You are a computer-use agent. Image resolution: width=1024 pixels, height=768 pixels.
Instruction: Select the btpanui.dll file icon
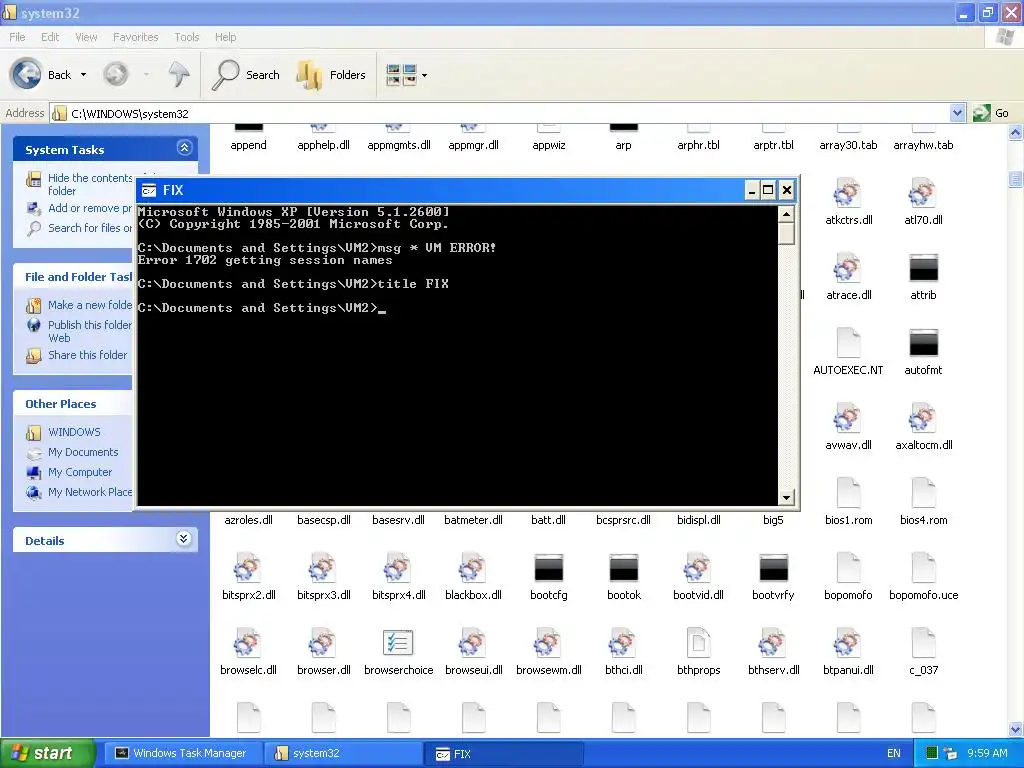tap(848, 643)
